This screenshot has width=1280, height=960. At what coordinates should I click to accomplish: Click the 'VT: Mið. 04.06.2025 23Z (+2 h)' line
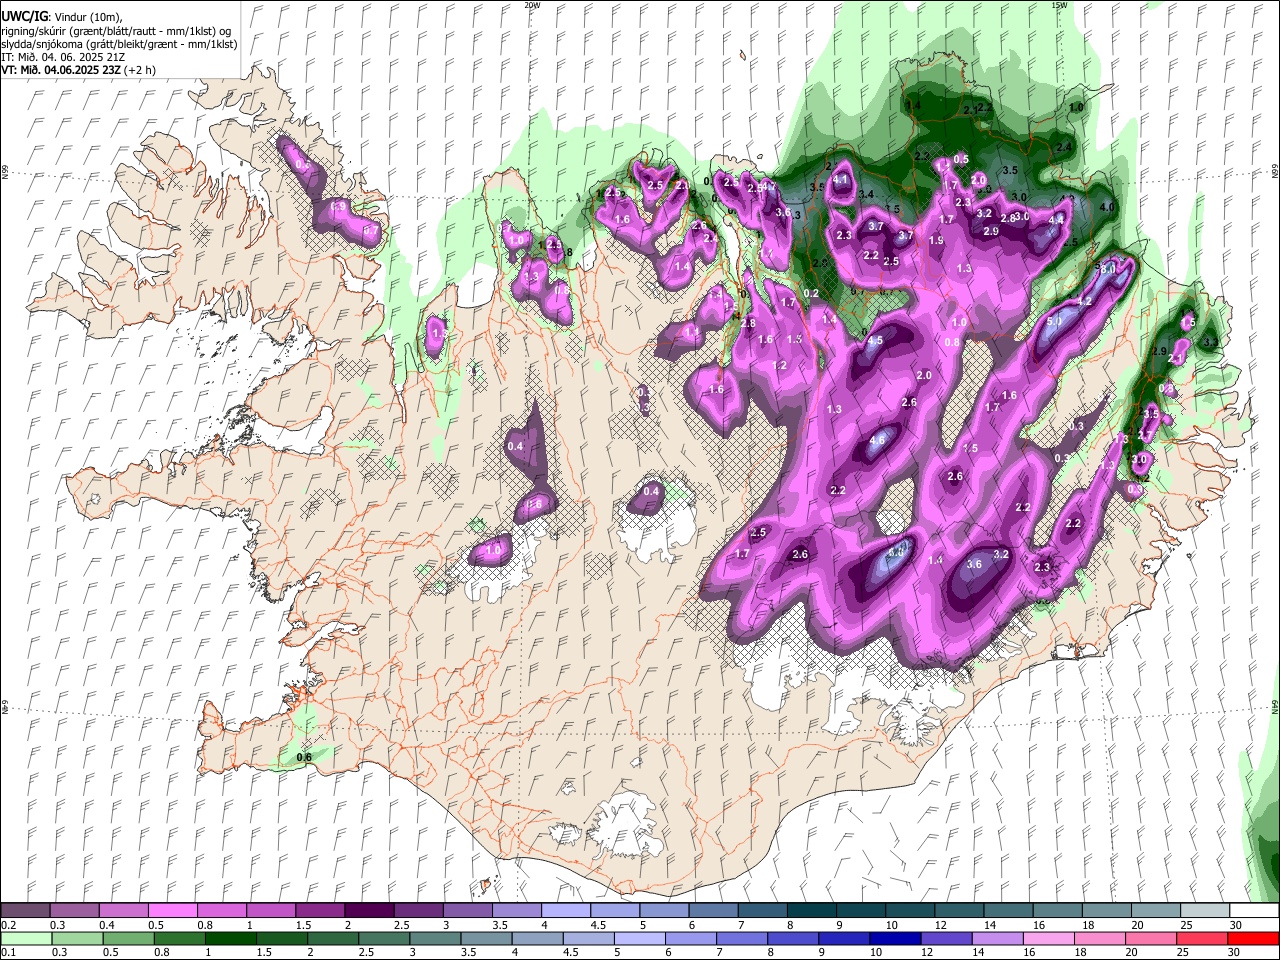(x=78, y=70)
